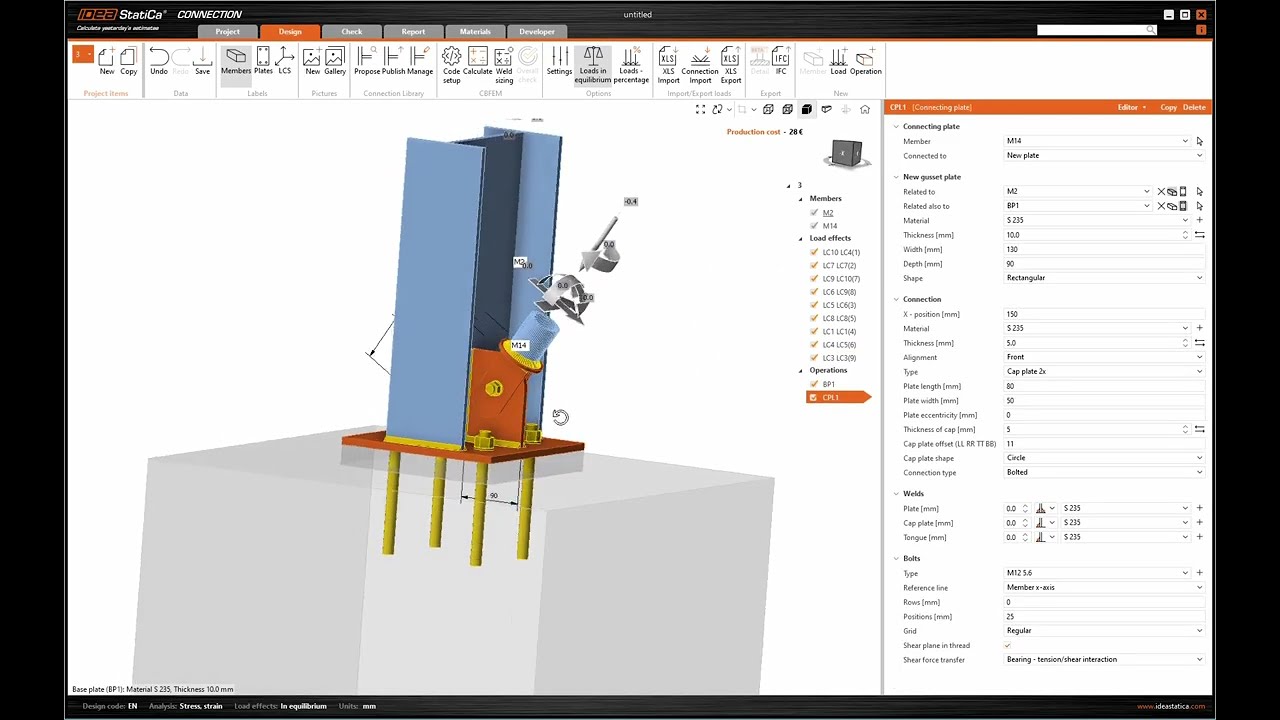Open the Editor menu in CPL1 header
Screen dimensions: 1280x720
pyautogui.click(x=1131, y=107)
